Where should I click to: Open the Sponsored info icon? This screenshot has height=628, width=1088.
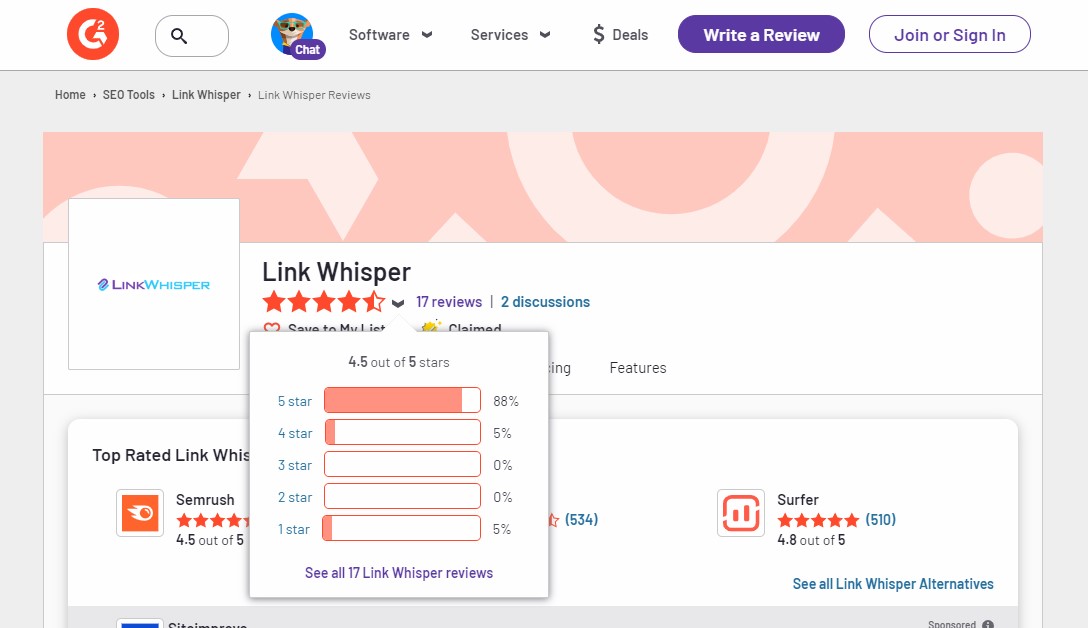[x=988, y=625]
